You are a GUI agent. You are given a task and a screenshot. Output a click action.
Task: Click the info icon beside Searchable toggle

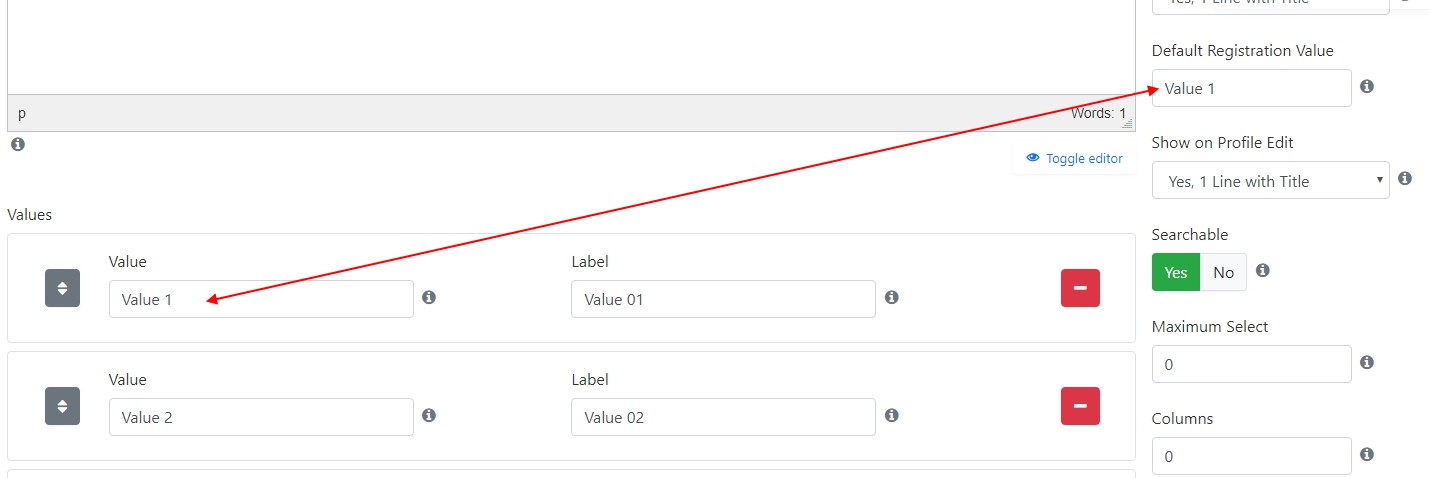(1263, 271)
